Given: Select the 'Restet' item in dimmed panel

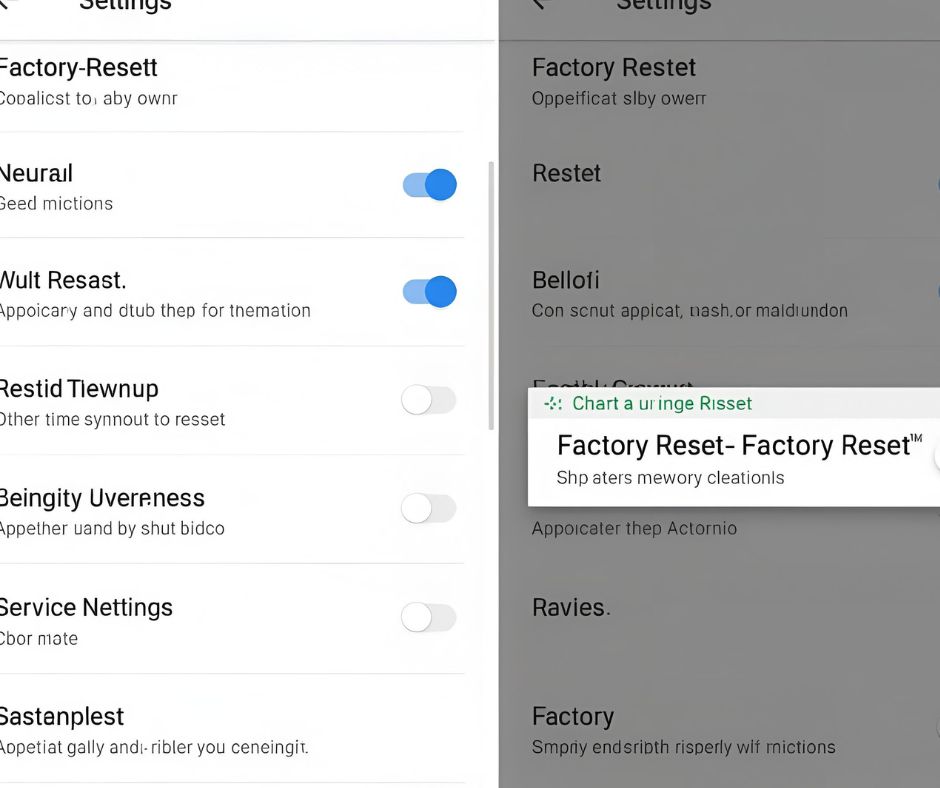Looking at the screenshot, I should (x=567, y=174).
